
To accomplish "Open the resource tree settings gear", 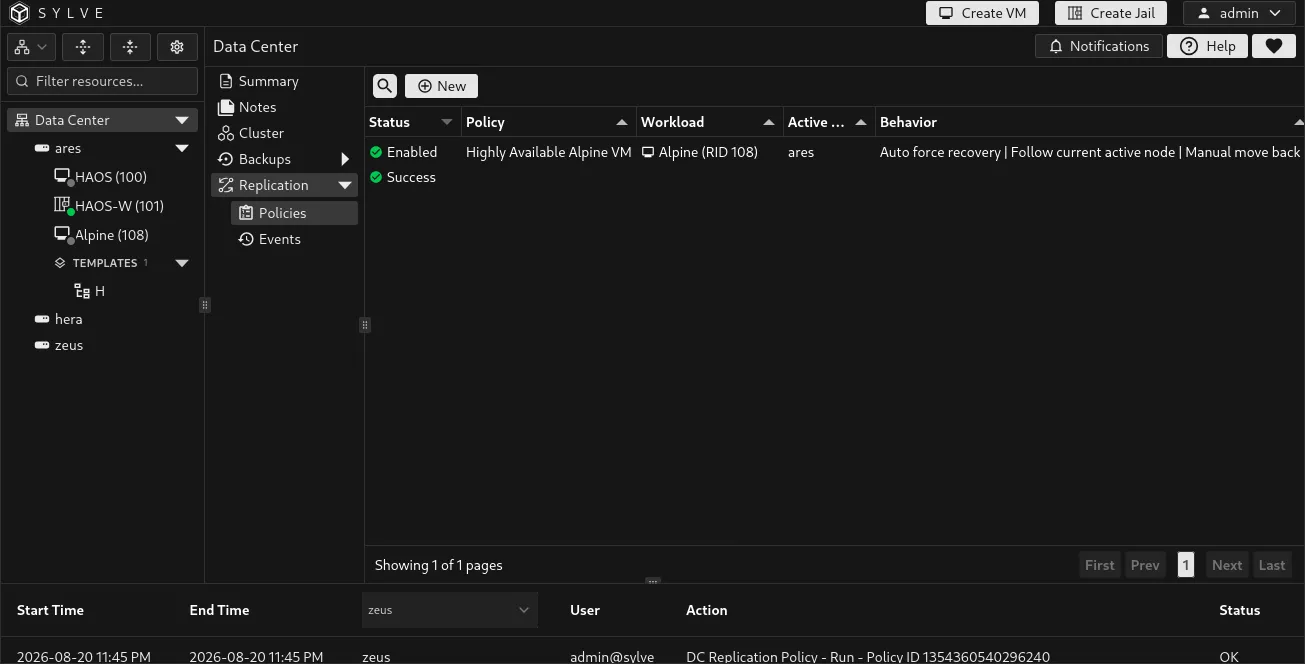I will (x=177, y=47).
